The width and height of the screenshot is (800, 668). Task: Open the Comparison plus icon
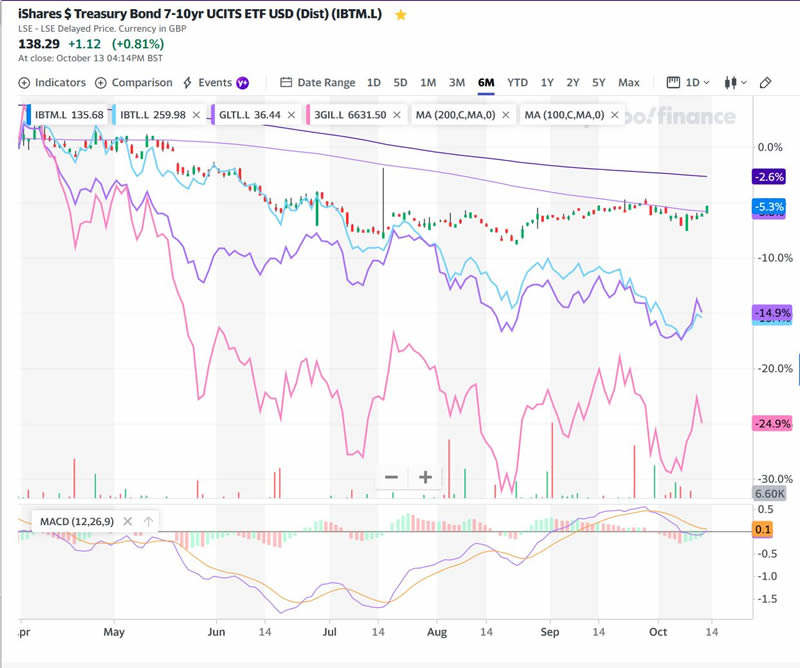click(101, 83)
